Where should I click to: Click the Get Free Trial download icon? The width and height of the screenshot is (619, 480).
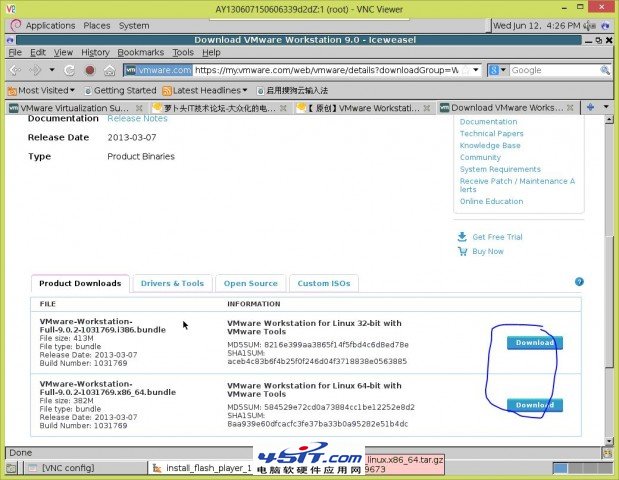pos(462,236)
